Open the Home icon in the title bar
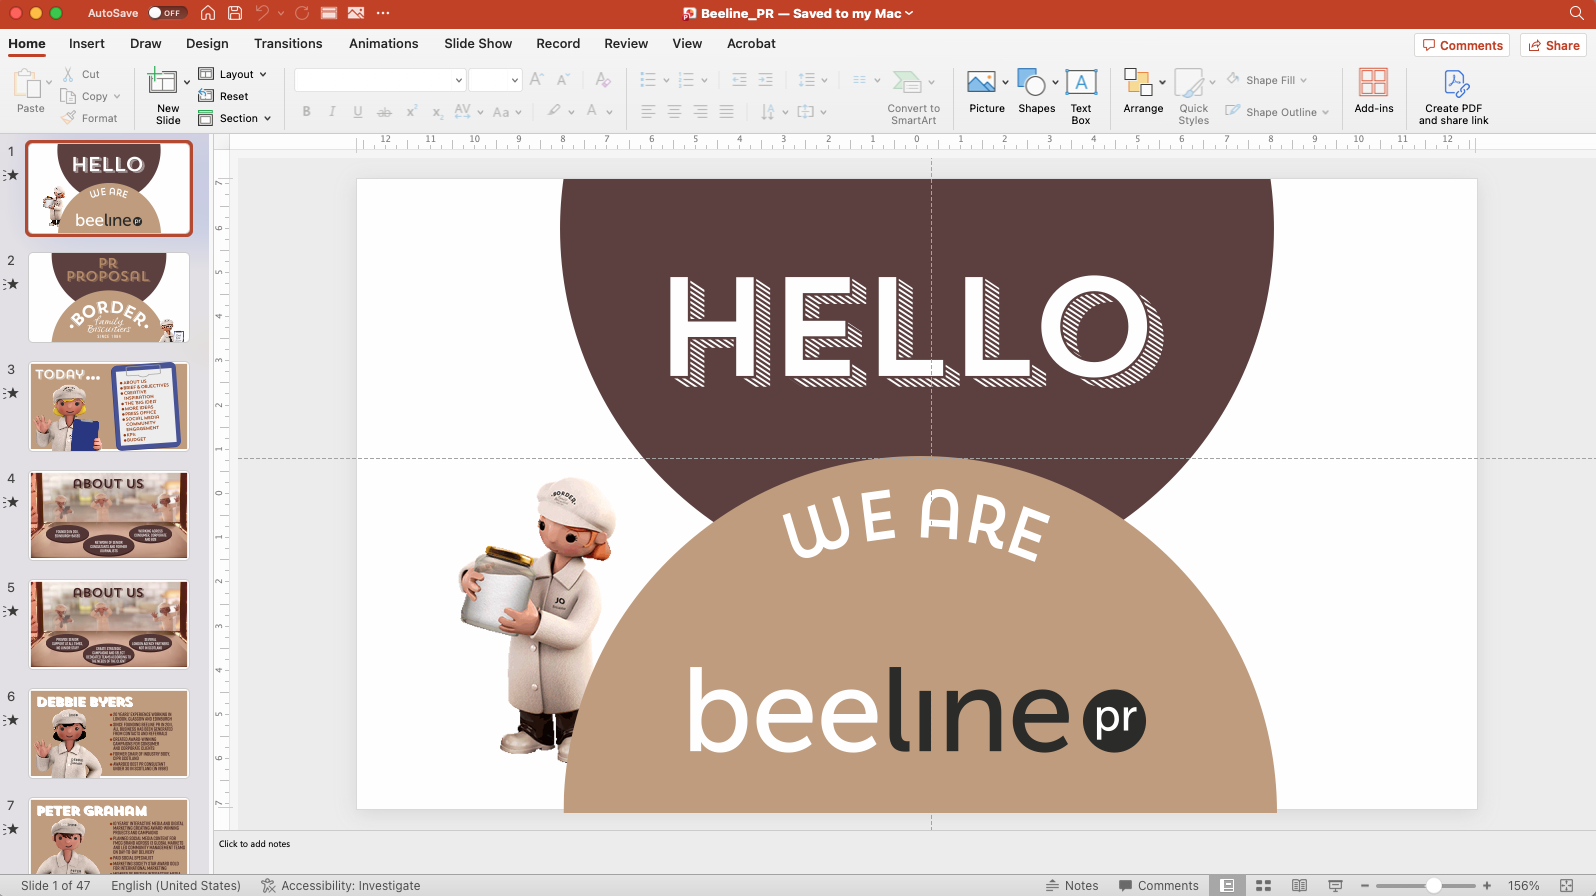 point(208,13)
